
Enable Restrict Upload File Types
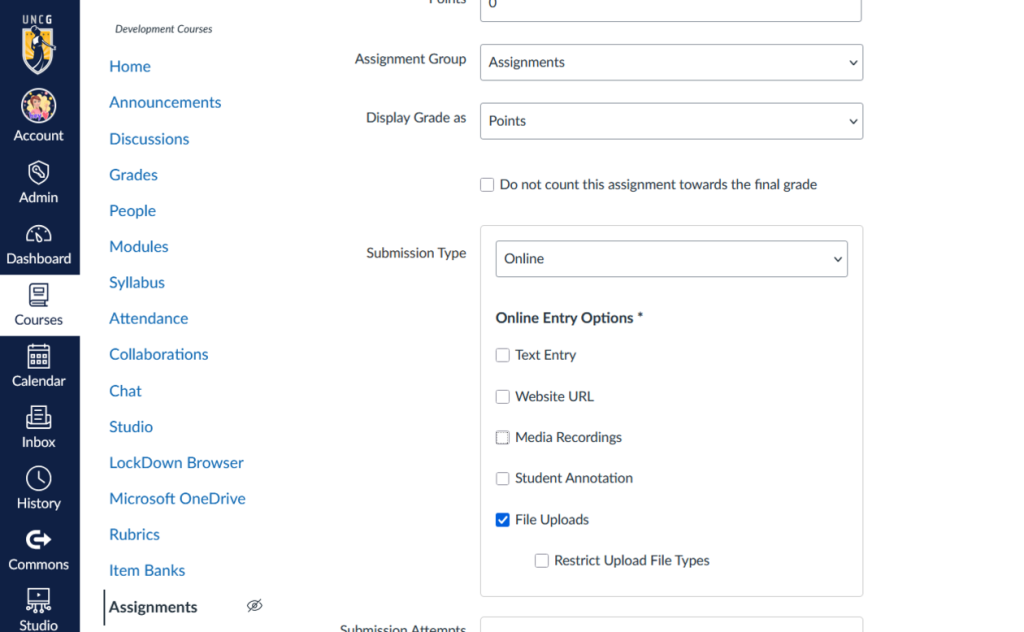pyautogui.click(x=541, y=560)
